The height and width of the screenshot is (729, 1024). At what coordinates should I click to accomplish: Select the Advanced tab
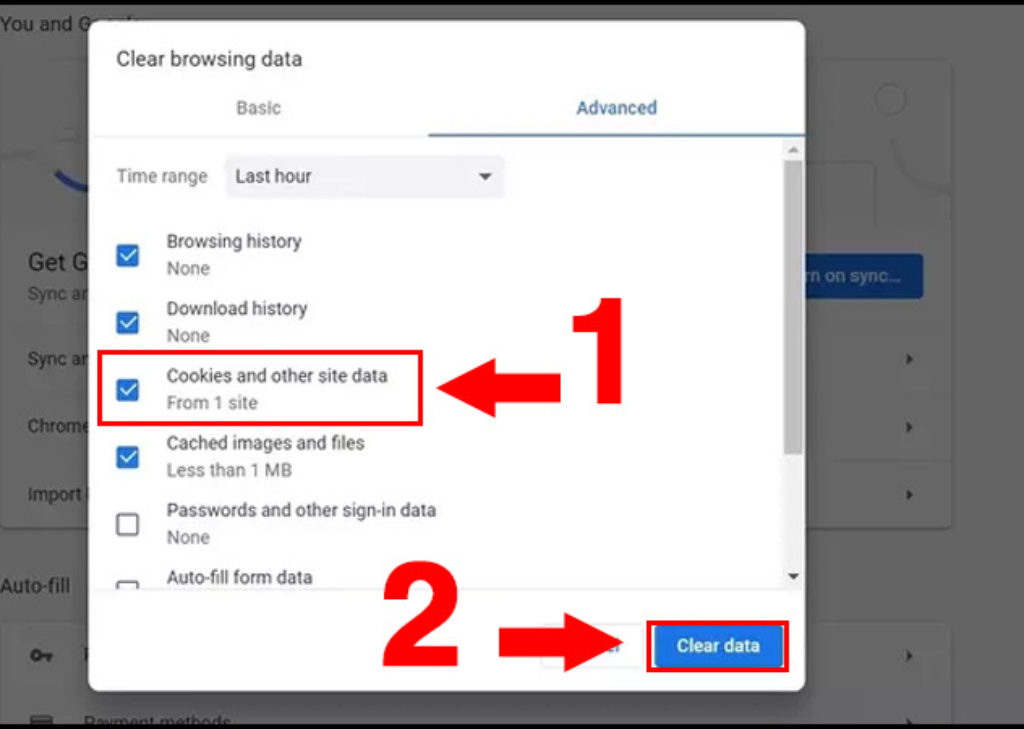(616, 108)
